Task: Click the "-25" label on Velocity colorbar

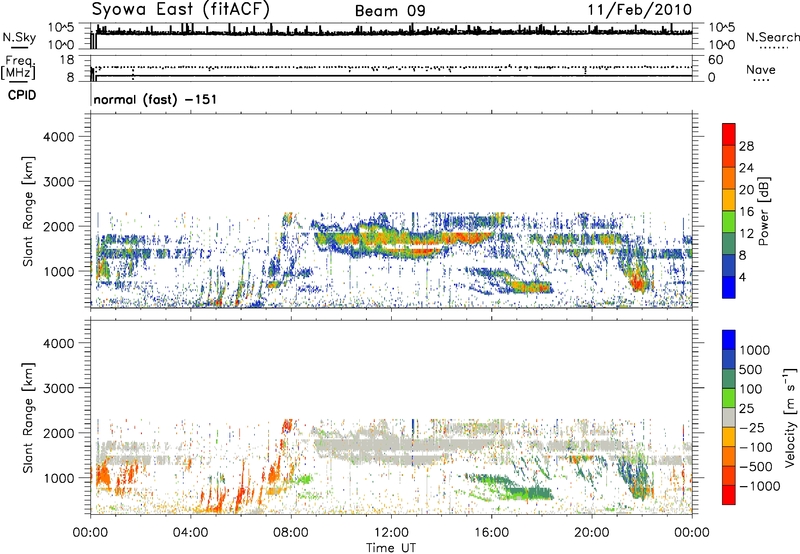Action: coord(752,428)
